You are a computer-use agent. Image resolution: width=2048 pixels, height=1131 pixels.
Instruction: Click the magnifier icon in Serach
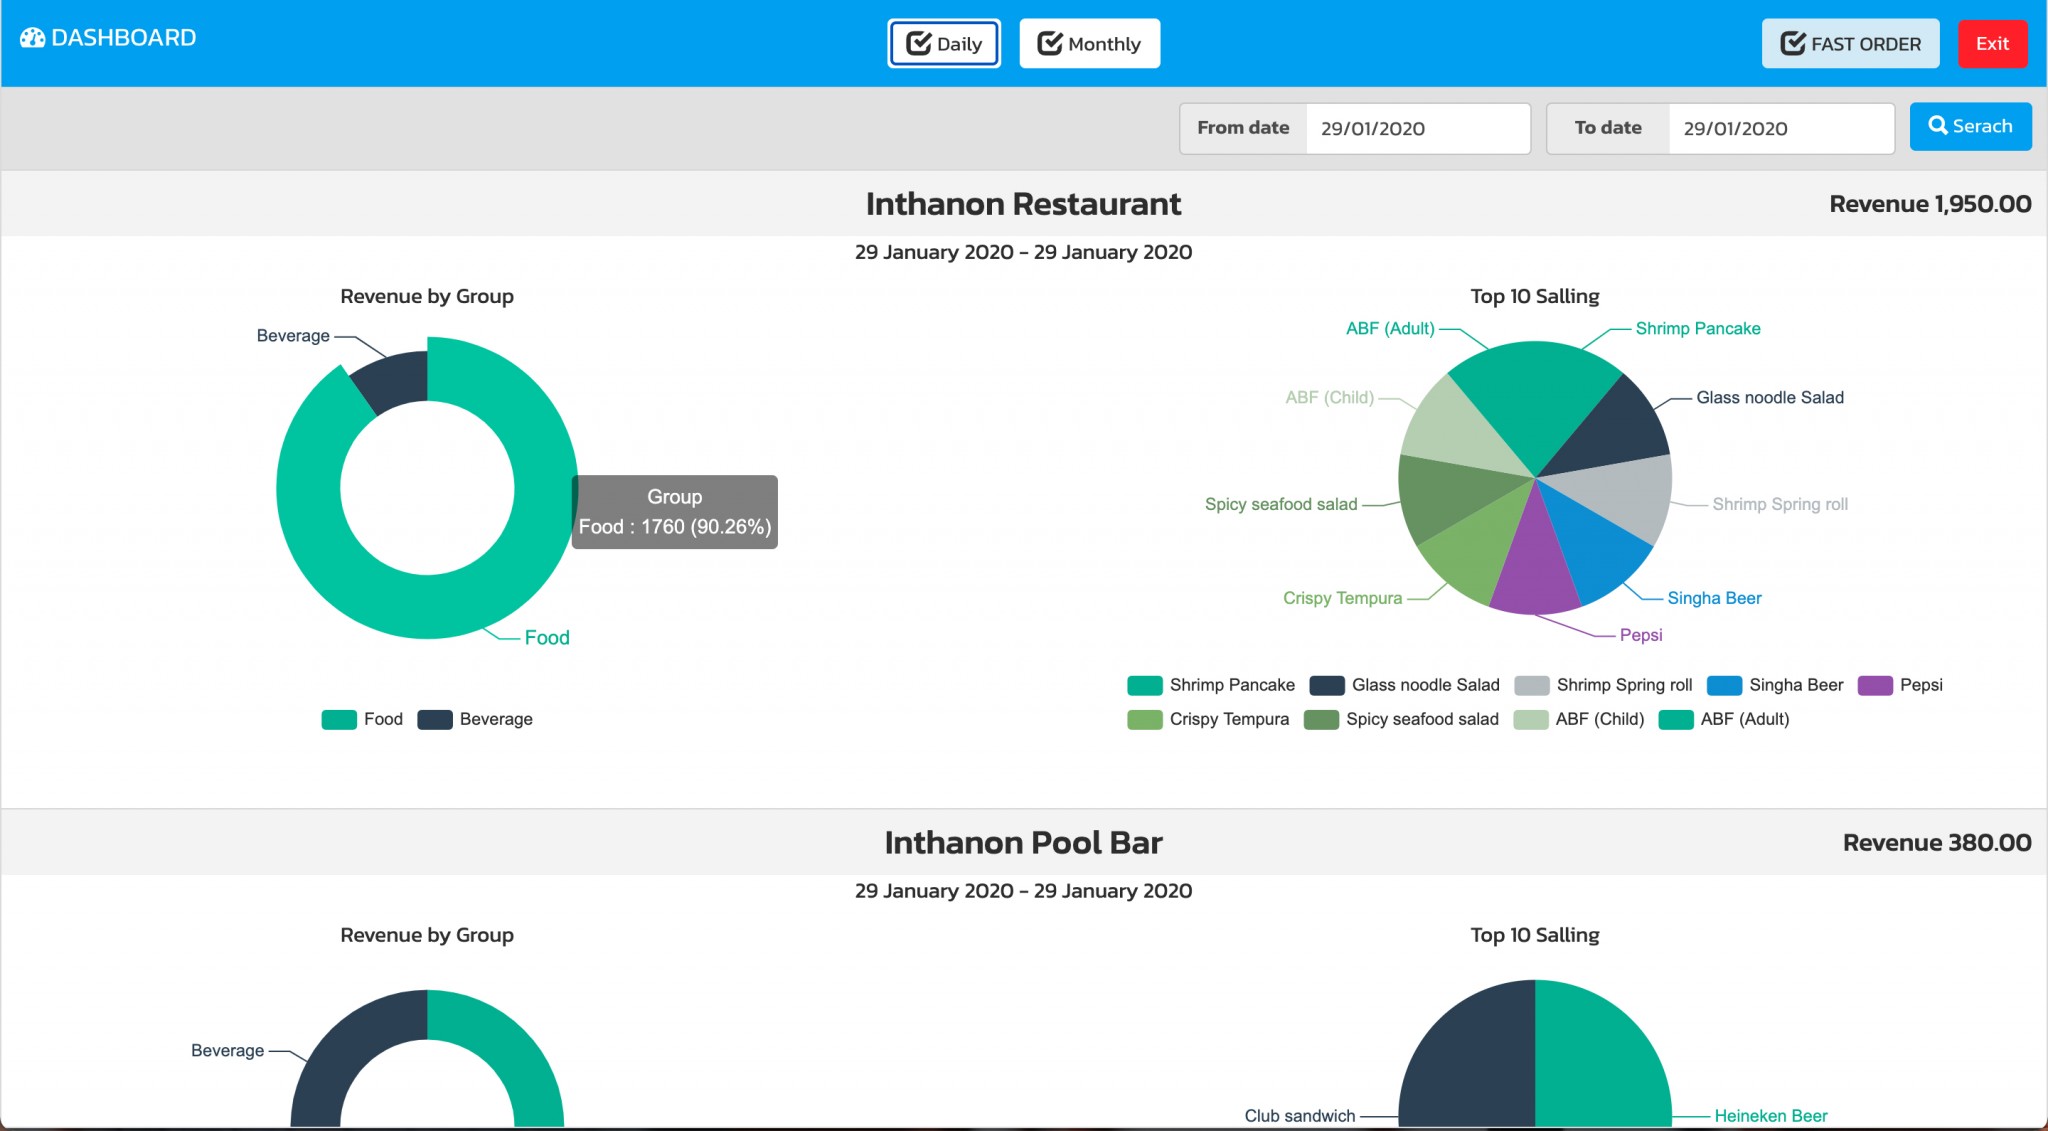click(x=1938, y=125)
